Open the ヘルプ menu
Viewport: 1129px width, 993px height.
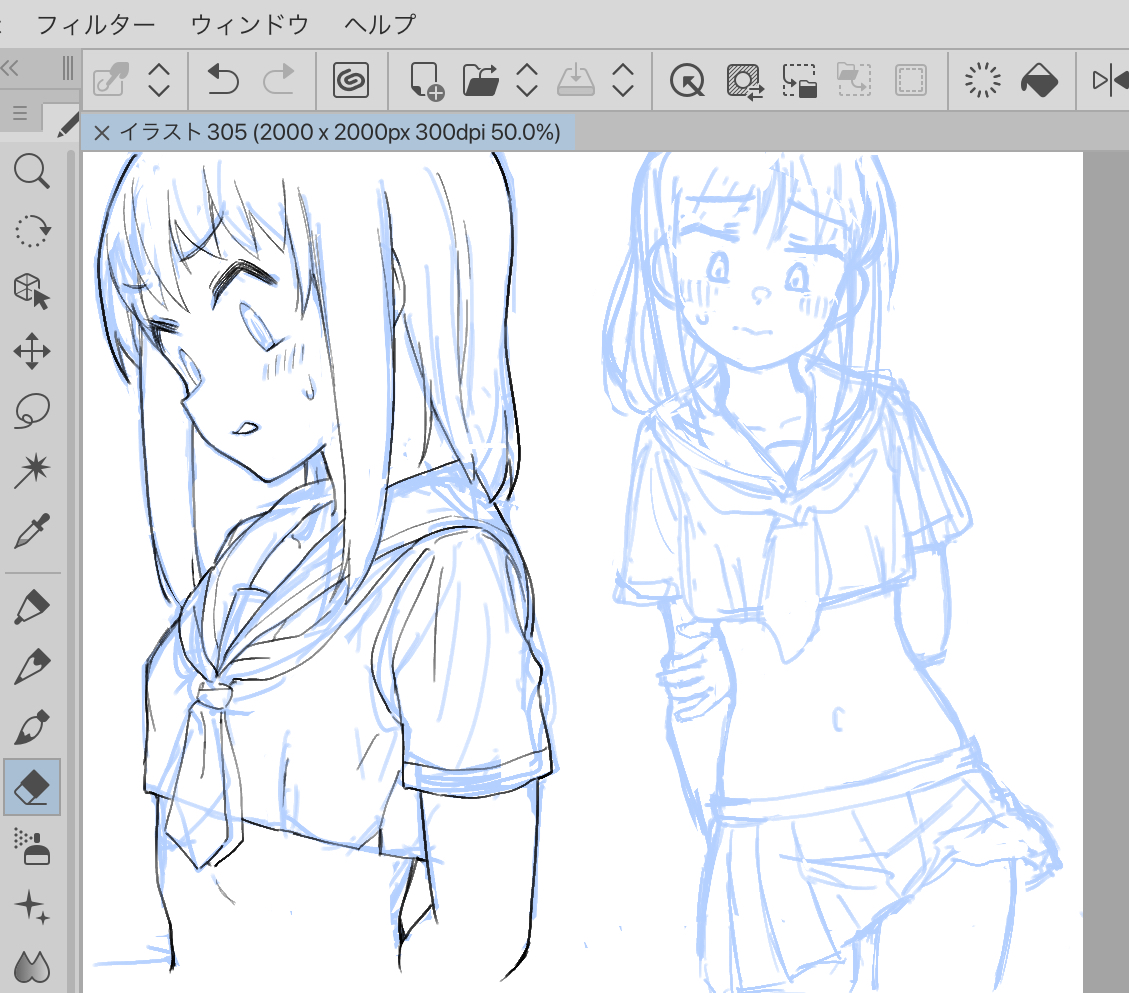click(x=379, y=25)
